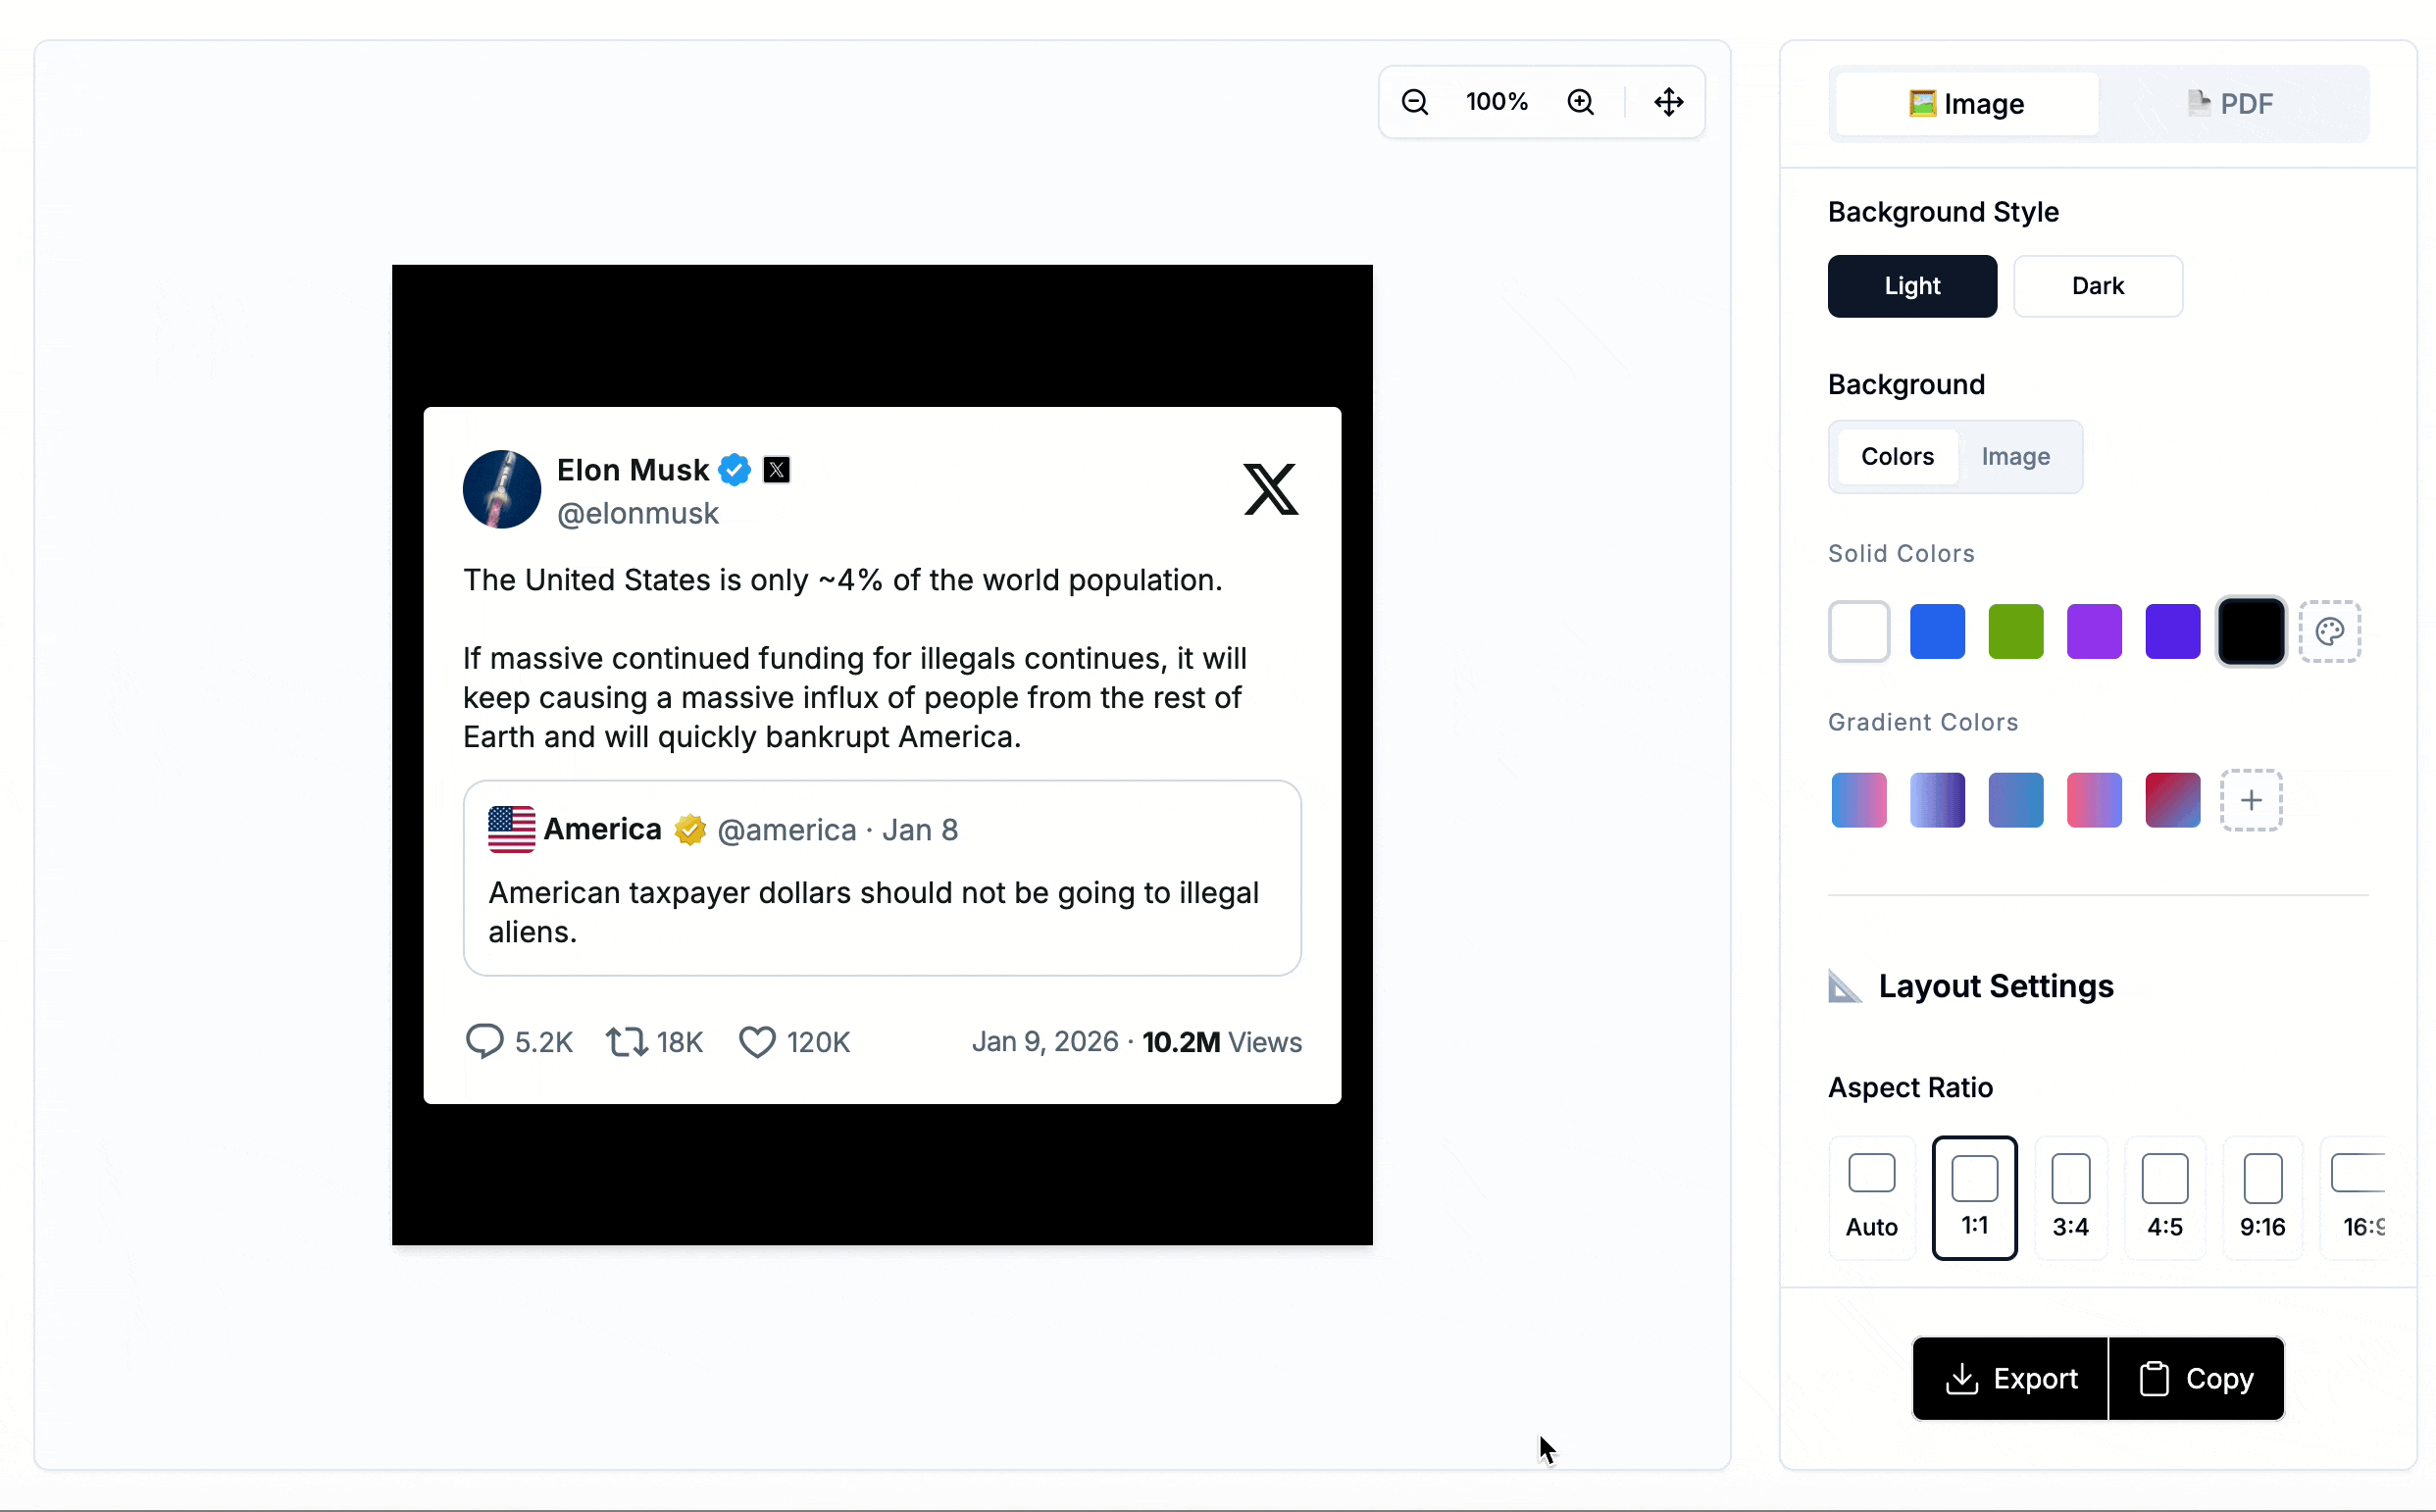Switch background style to Dark
This screenshot has height=1512, width=2436.
point(2097,286)
